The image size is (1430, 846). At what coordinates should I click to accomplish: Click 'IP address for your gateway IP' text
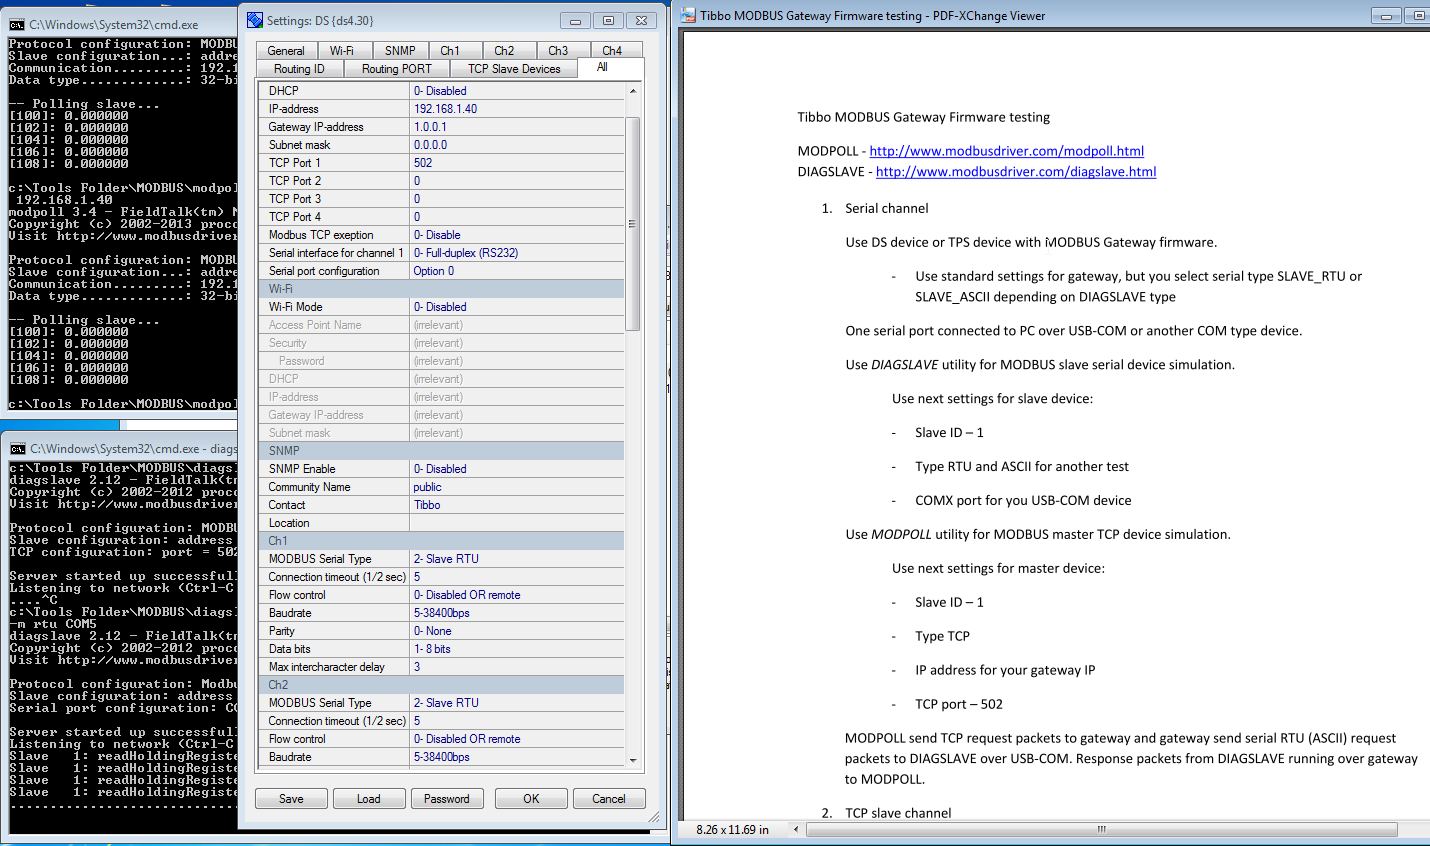1005,670
